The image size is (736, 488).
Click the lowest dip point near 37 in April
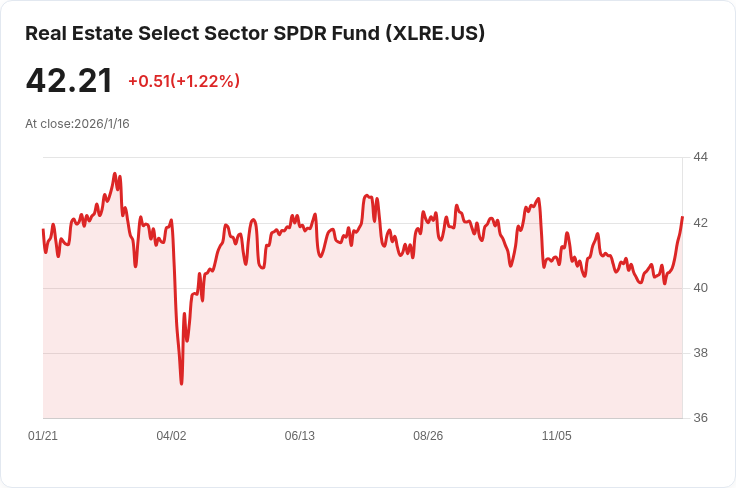[x=182, y=383]
